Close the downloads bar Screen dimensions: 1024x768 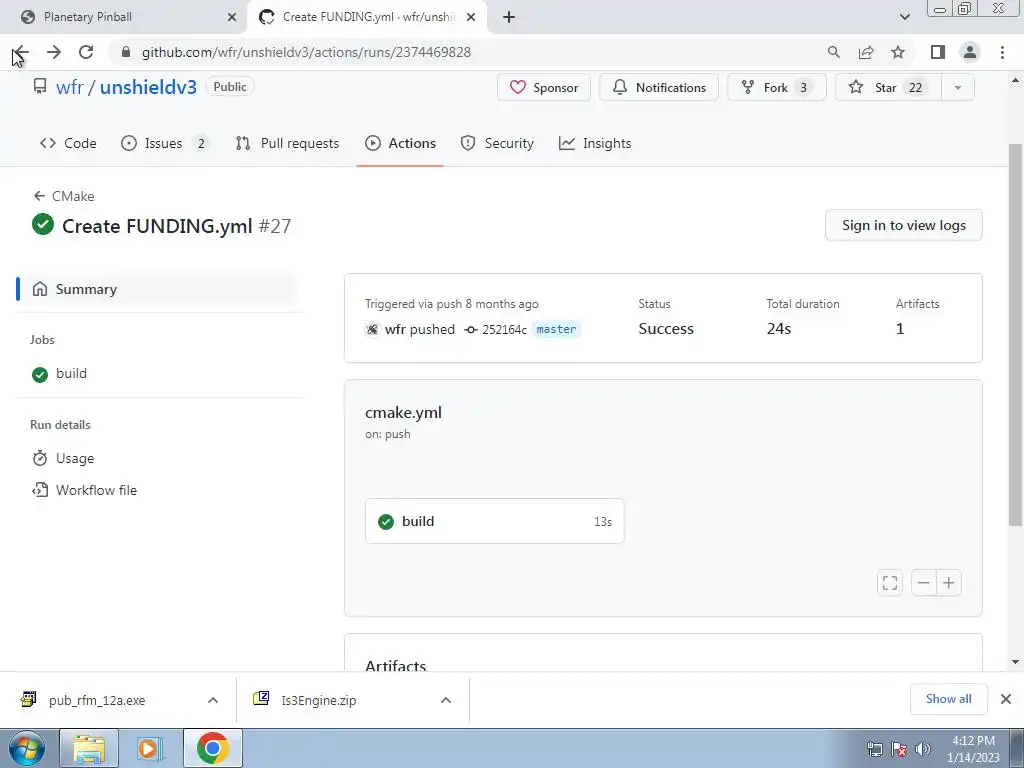click(1006, 699)
